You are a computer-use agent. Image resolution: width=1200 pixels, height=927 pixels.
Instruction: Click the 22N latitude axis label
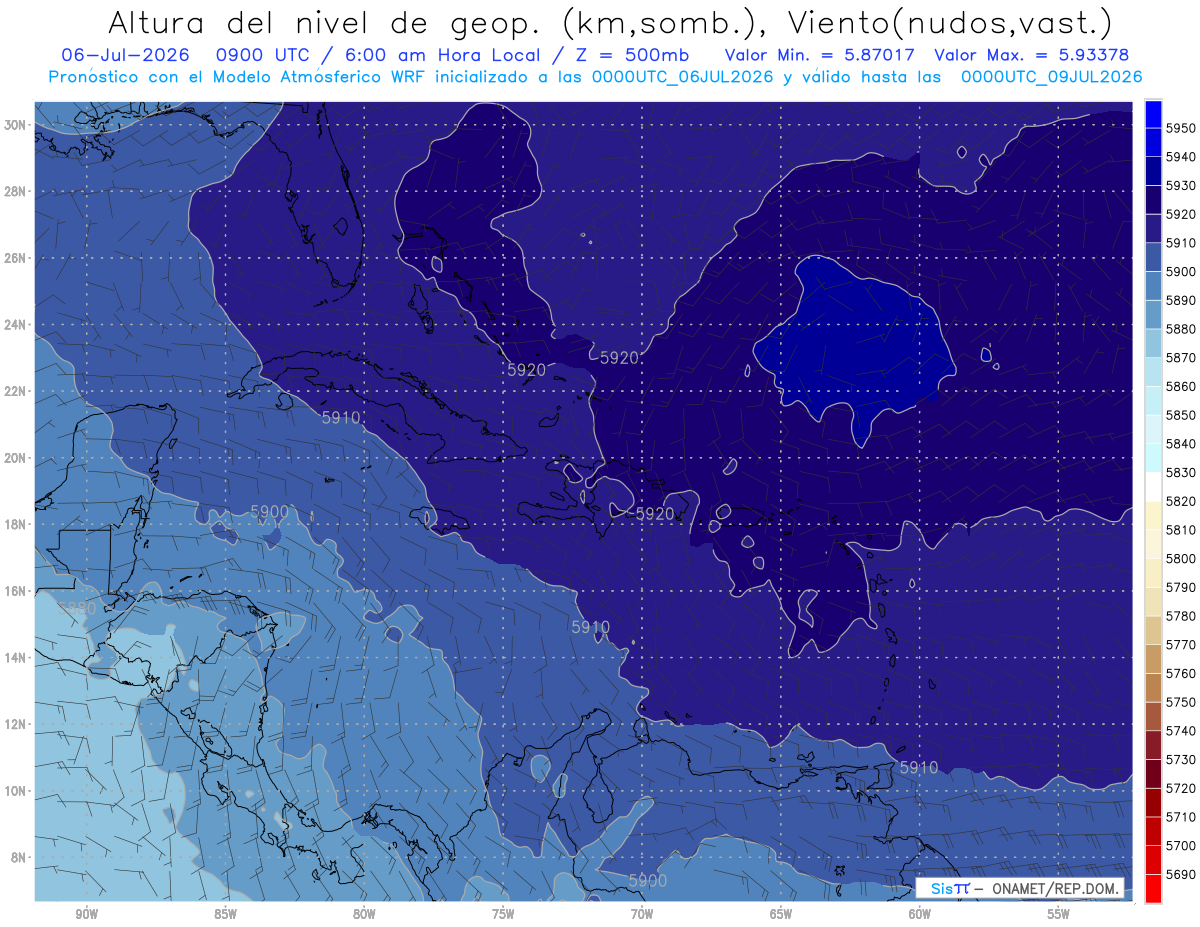click(x=15, y=391)
